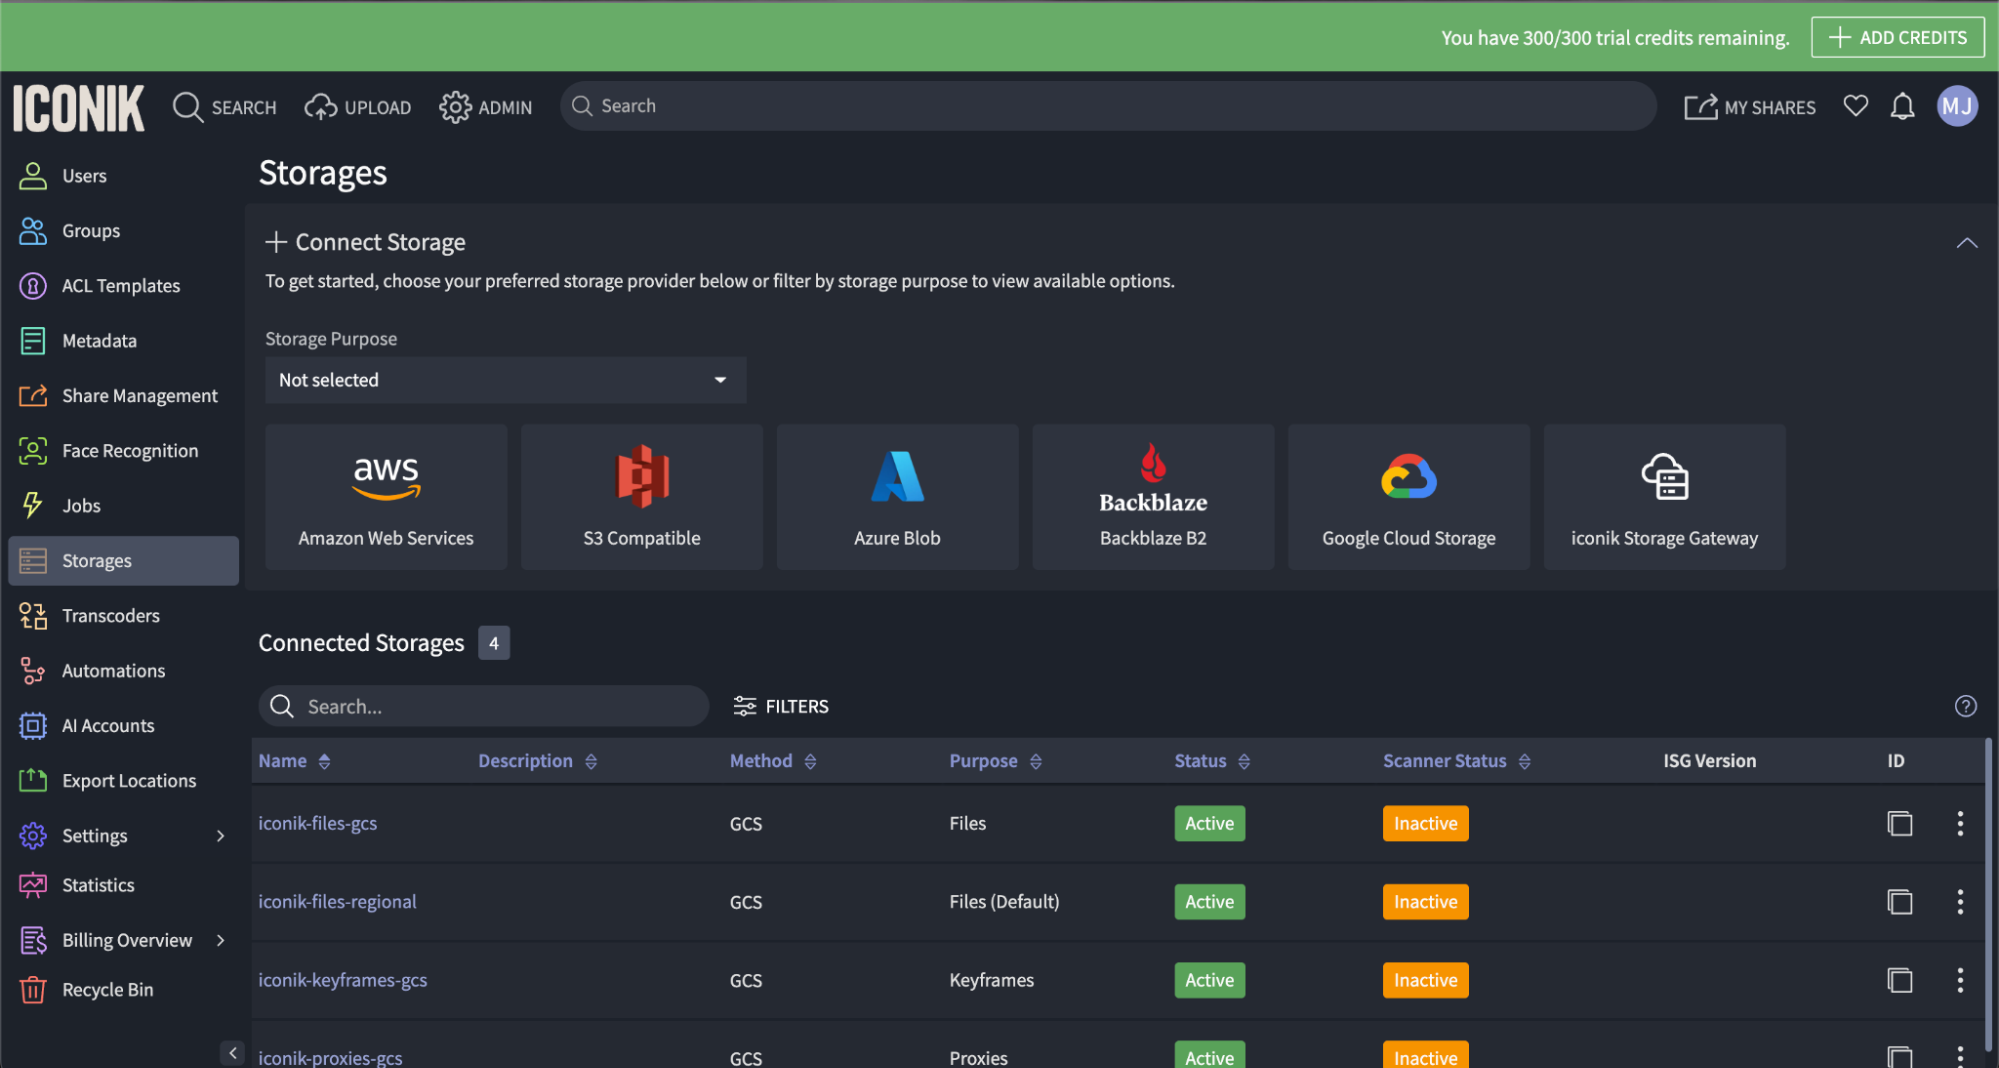Open the notifications bell
This screenshot has width=1999, height=1068.
tap(1902, 106)
